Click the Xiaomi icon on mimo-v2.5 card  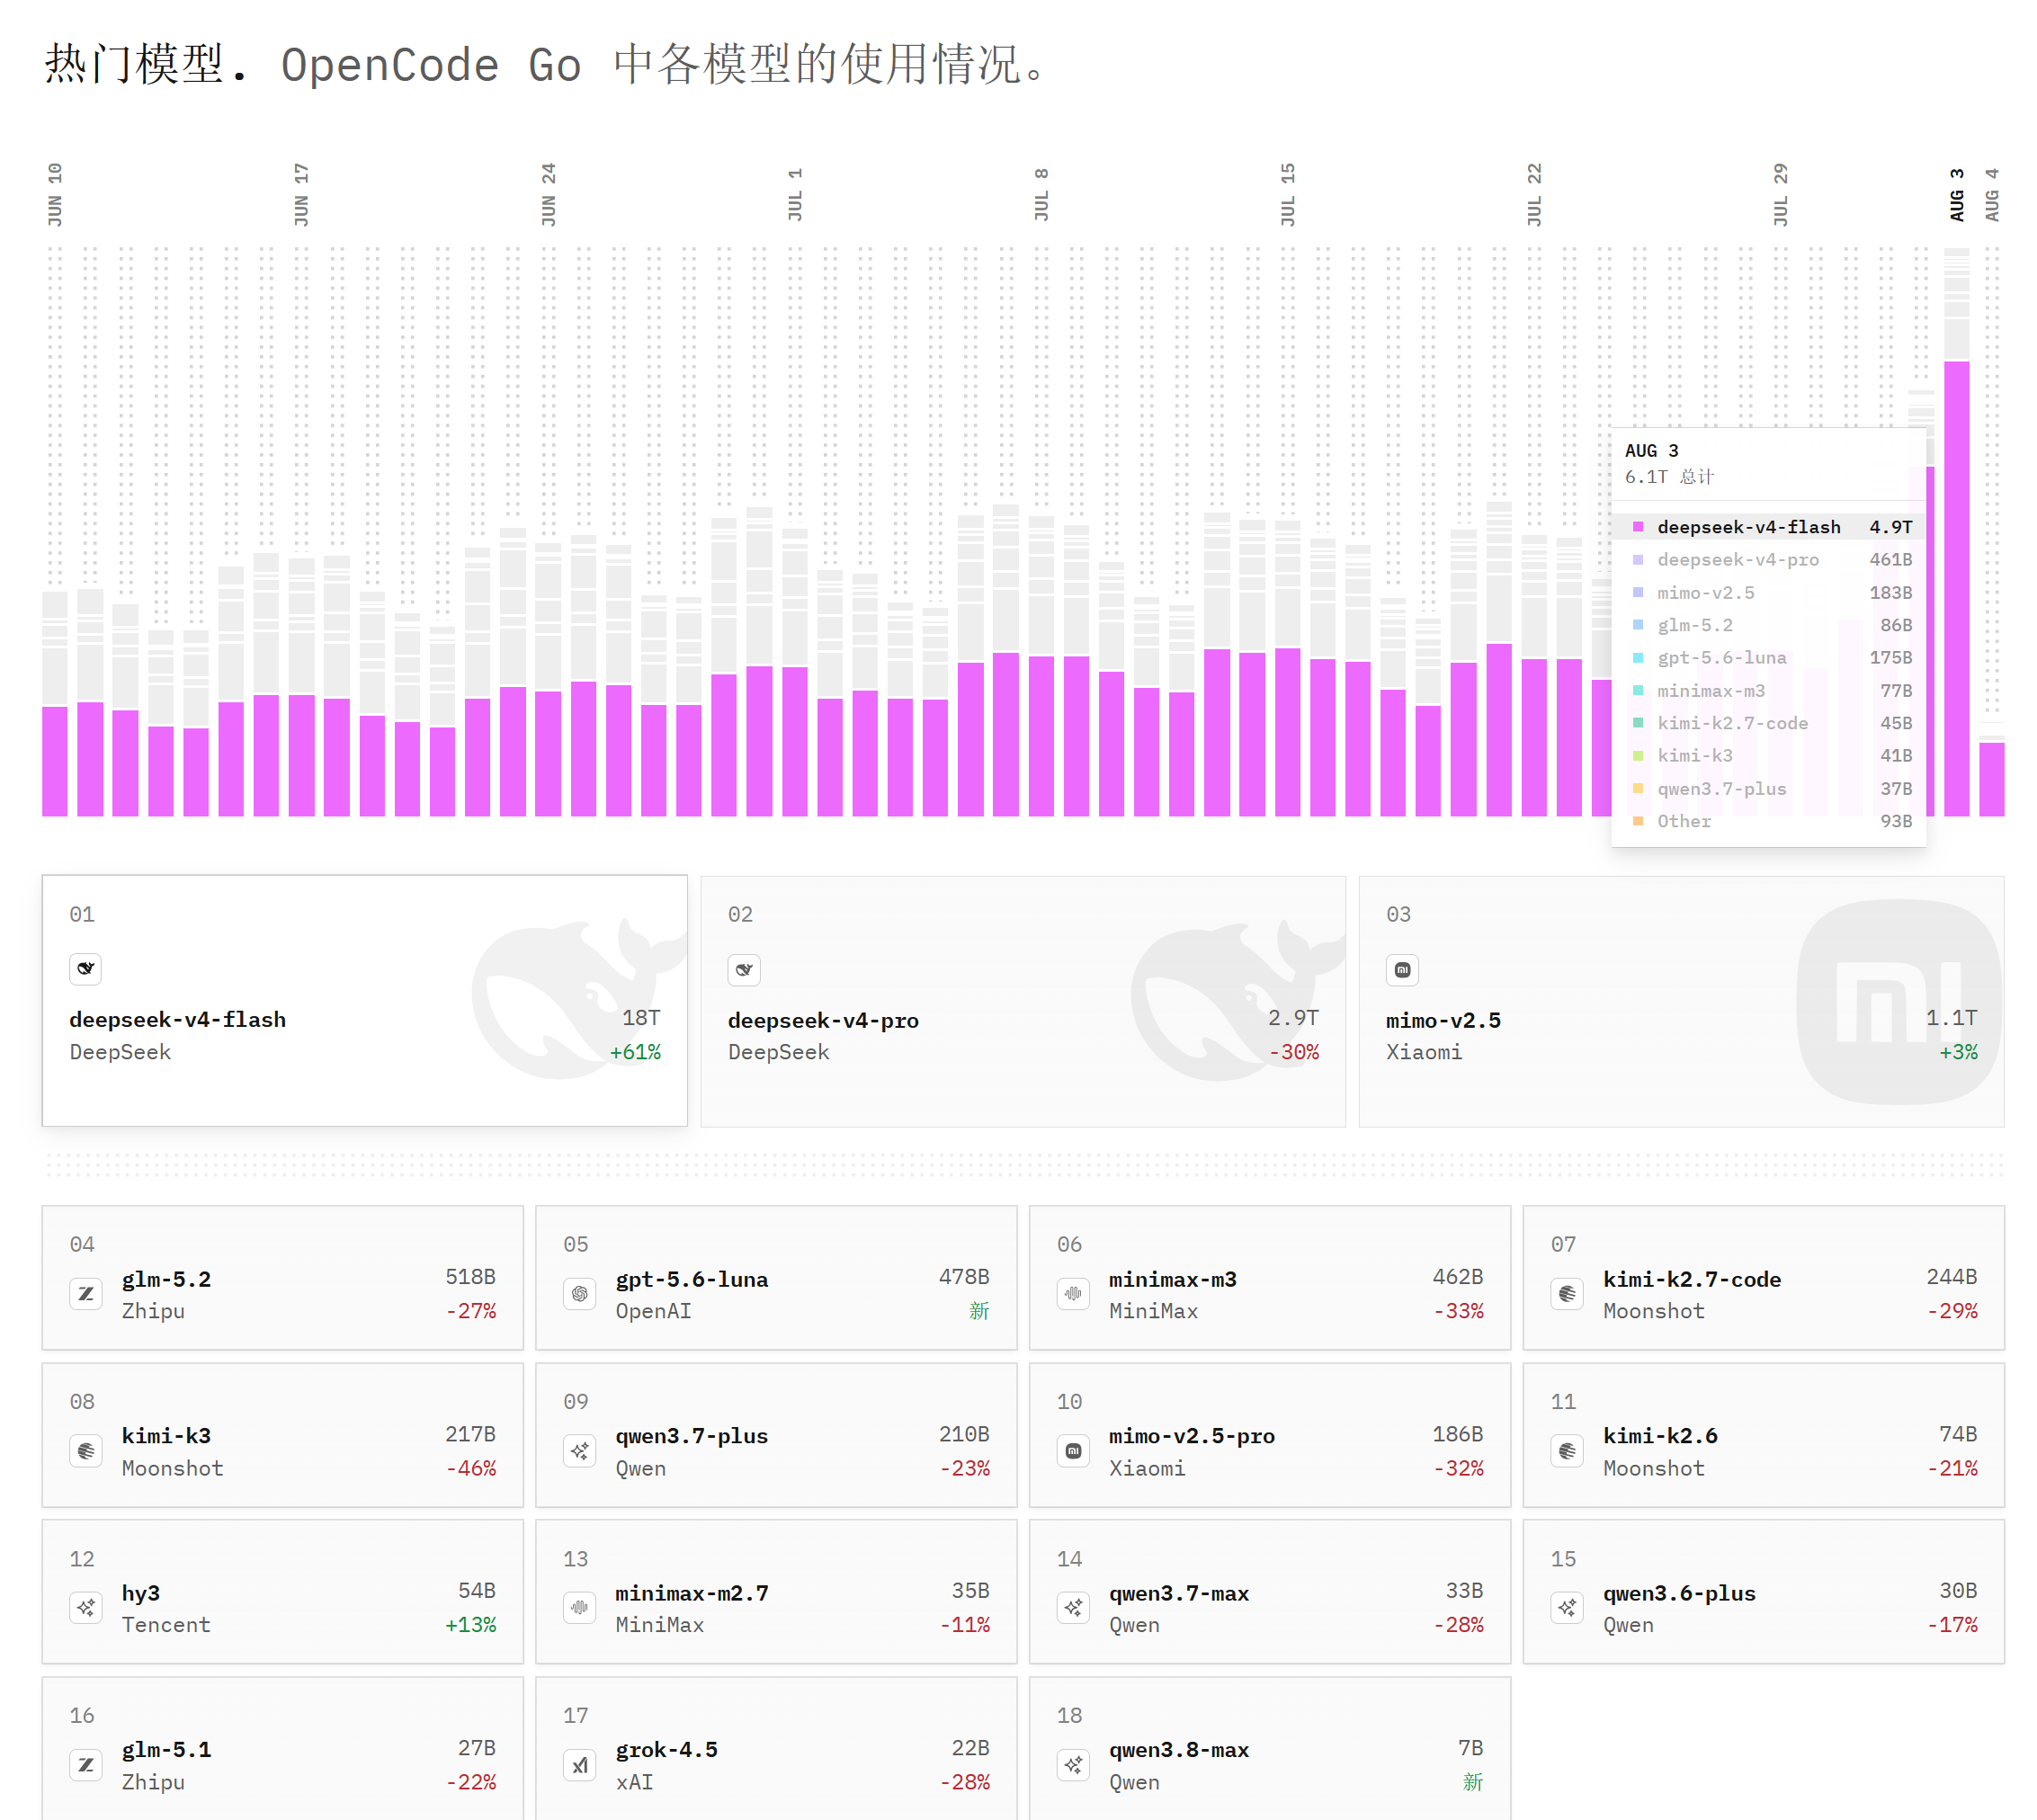click(x=1402, y=969)
